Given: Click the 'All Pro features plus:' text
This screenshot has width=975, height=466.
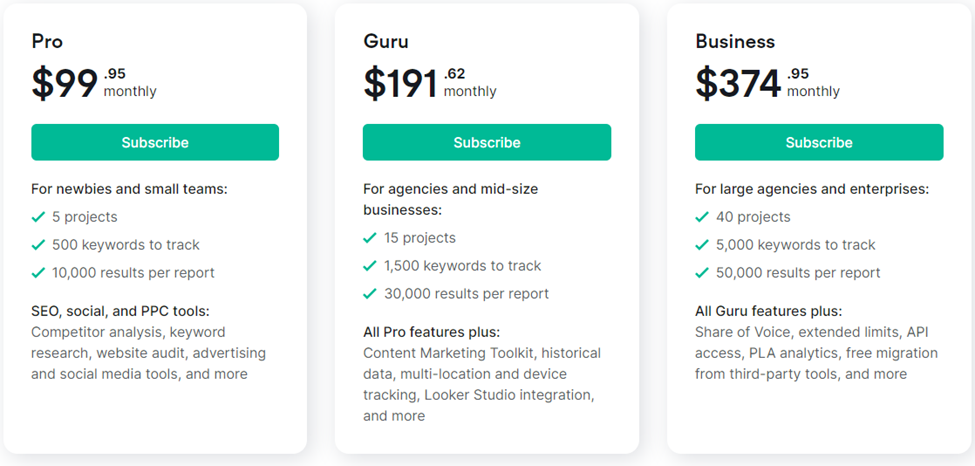Looking at the screenshot, I should (431, 332).
